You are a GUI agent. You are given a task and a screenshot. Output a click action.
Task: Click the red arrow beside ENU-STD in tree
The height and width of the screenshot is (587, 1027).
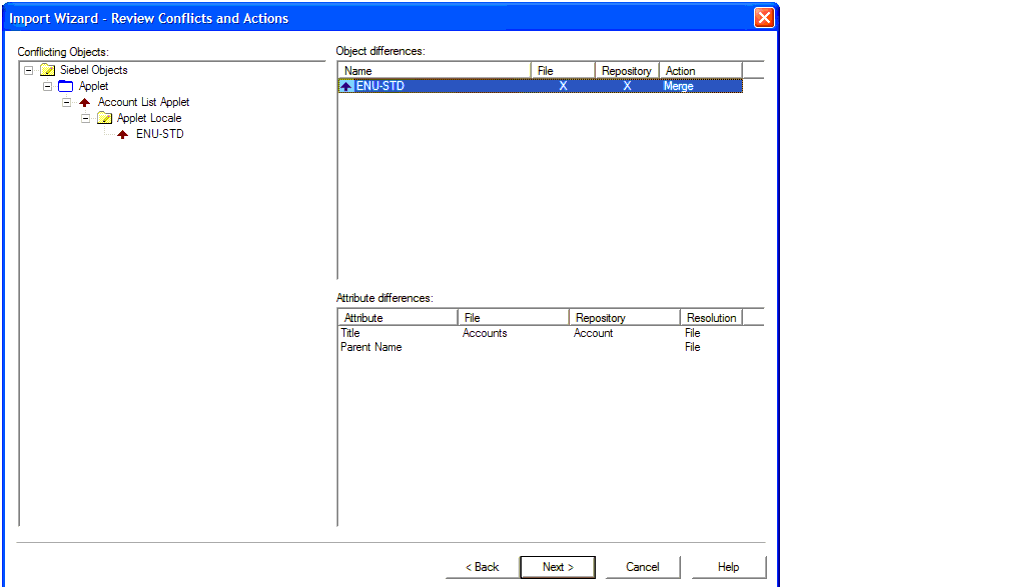pos(122,134)
